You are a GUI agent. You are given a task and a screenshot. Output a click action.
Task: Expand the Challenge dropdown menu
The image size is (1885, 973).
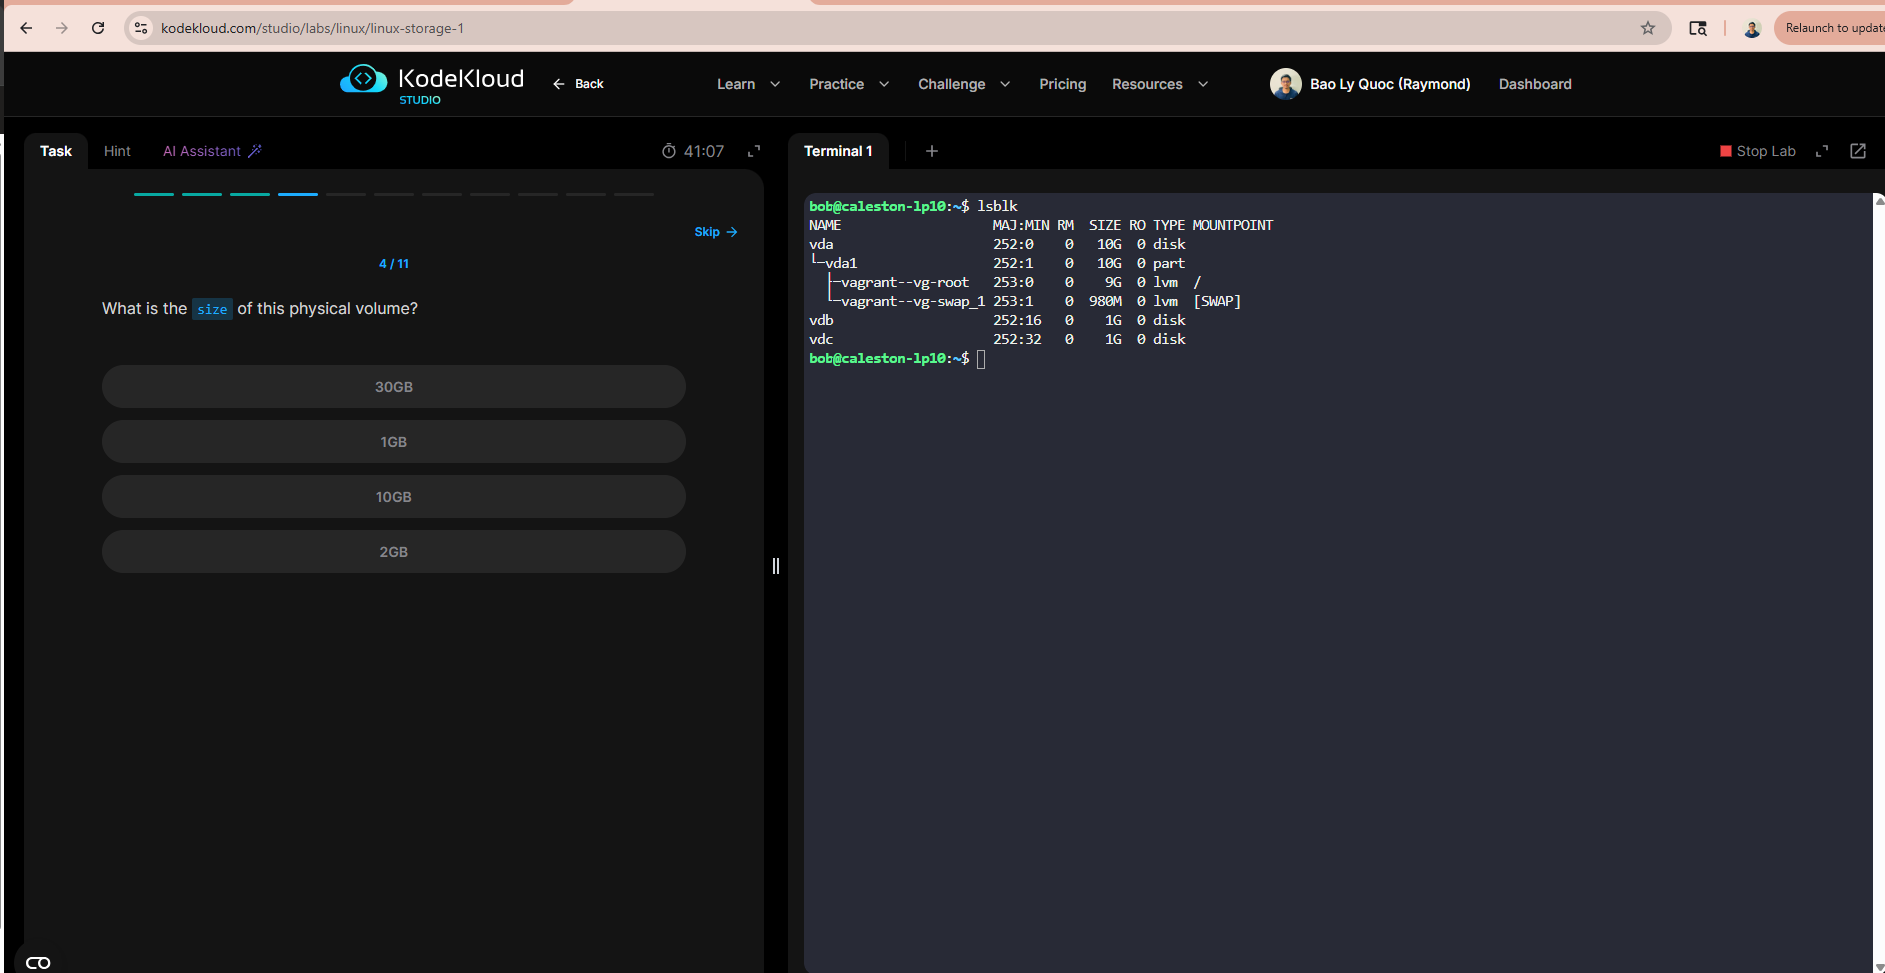pos(963,84)
